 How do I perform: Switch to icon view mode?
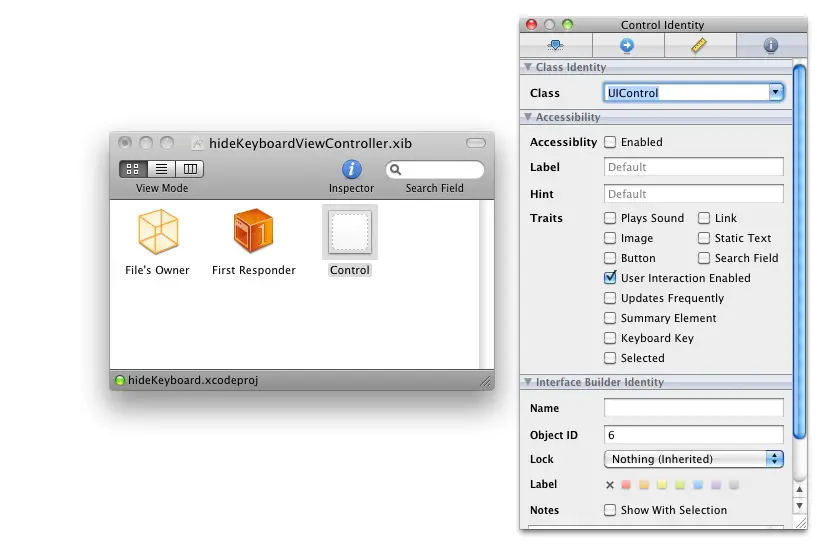[133, 169]
